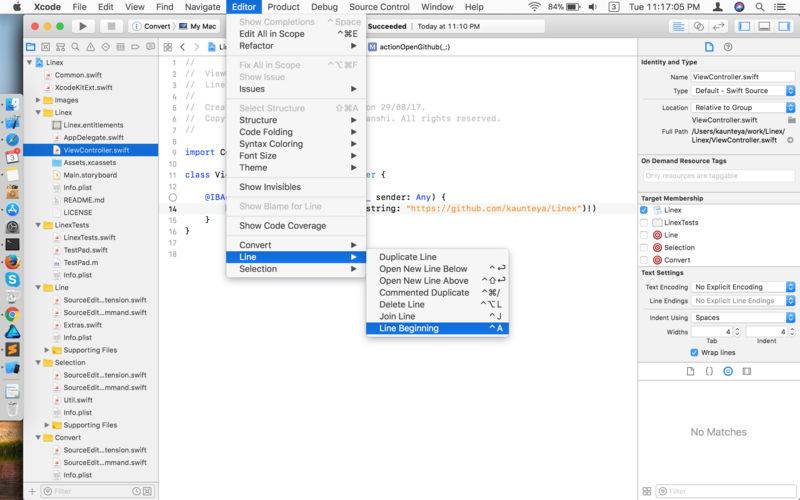Go forward with the jump bar right arrow
Viewport: 800px width, 500px height.
pos(196,47)
